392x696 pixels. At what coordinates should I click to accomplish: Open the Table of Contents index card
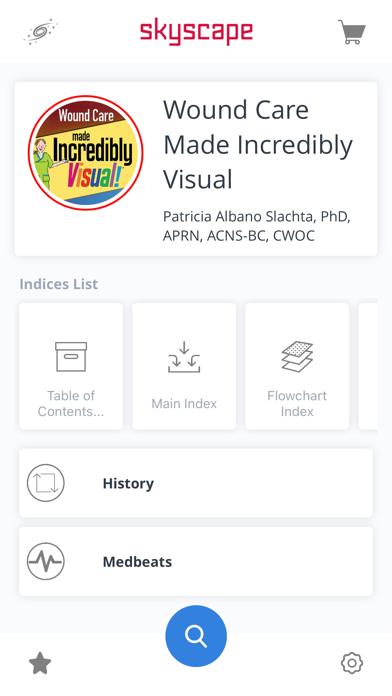[x=71, y=366]
